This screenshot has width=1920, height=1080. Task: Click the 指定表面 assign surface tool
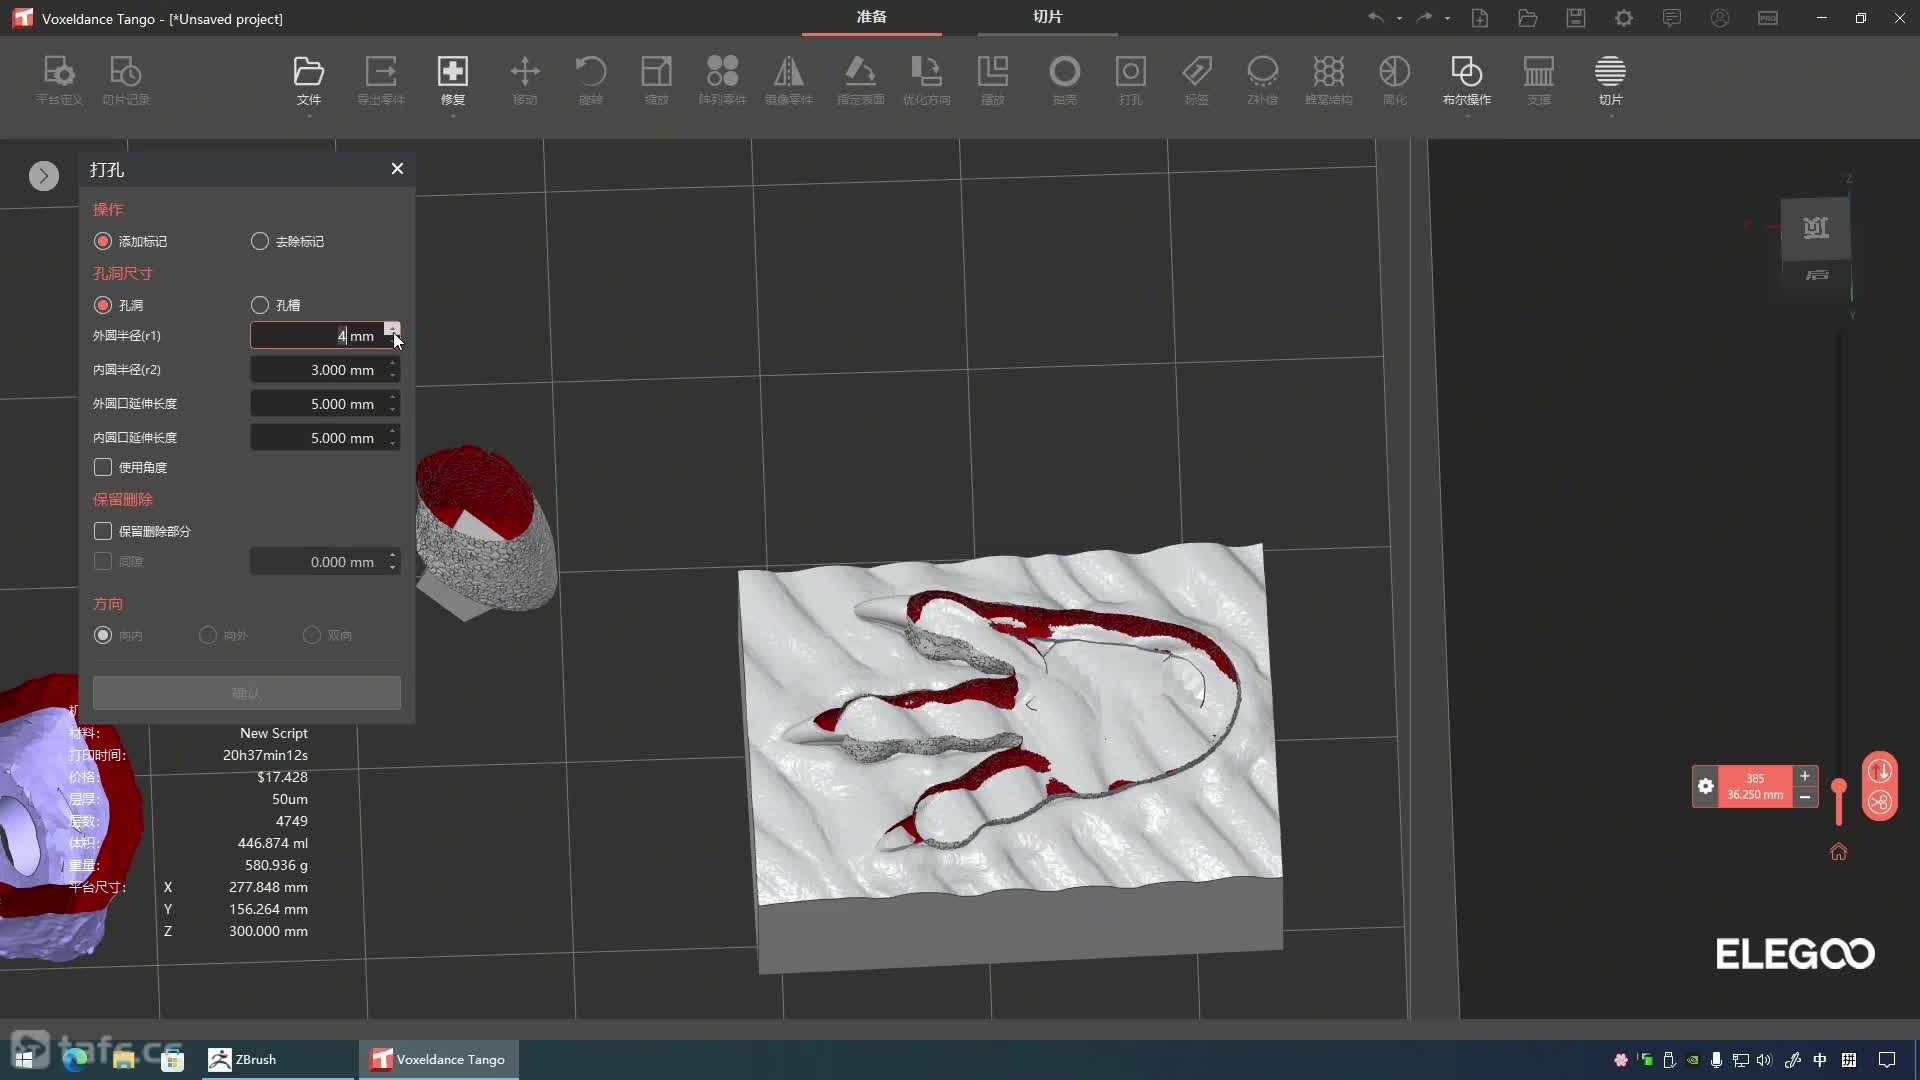pyautogui.click(x=860, y=80)
